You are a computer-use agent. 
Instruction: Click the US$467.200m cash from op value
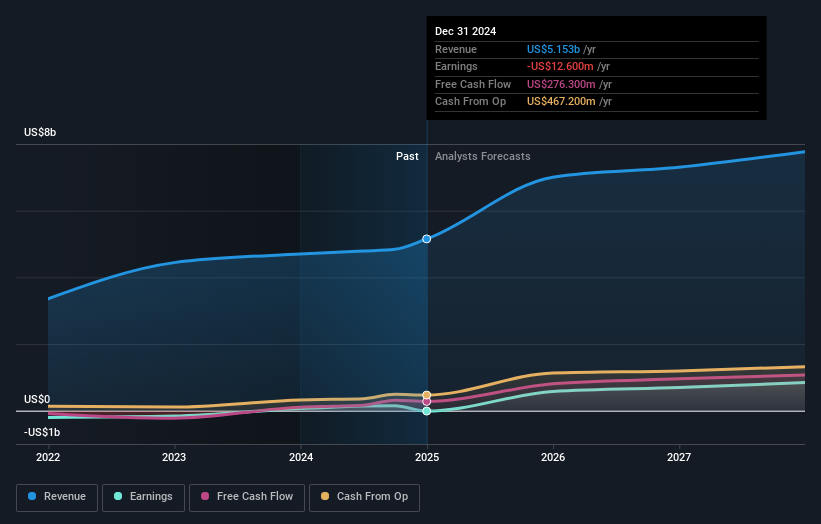tap(561, 102)
